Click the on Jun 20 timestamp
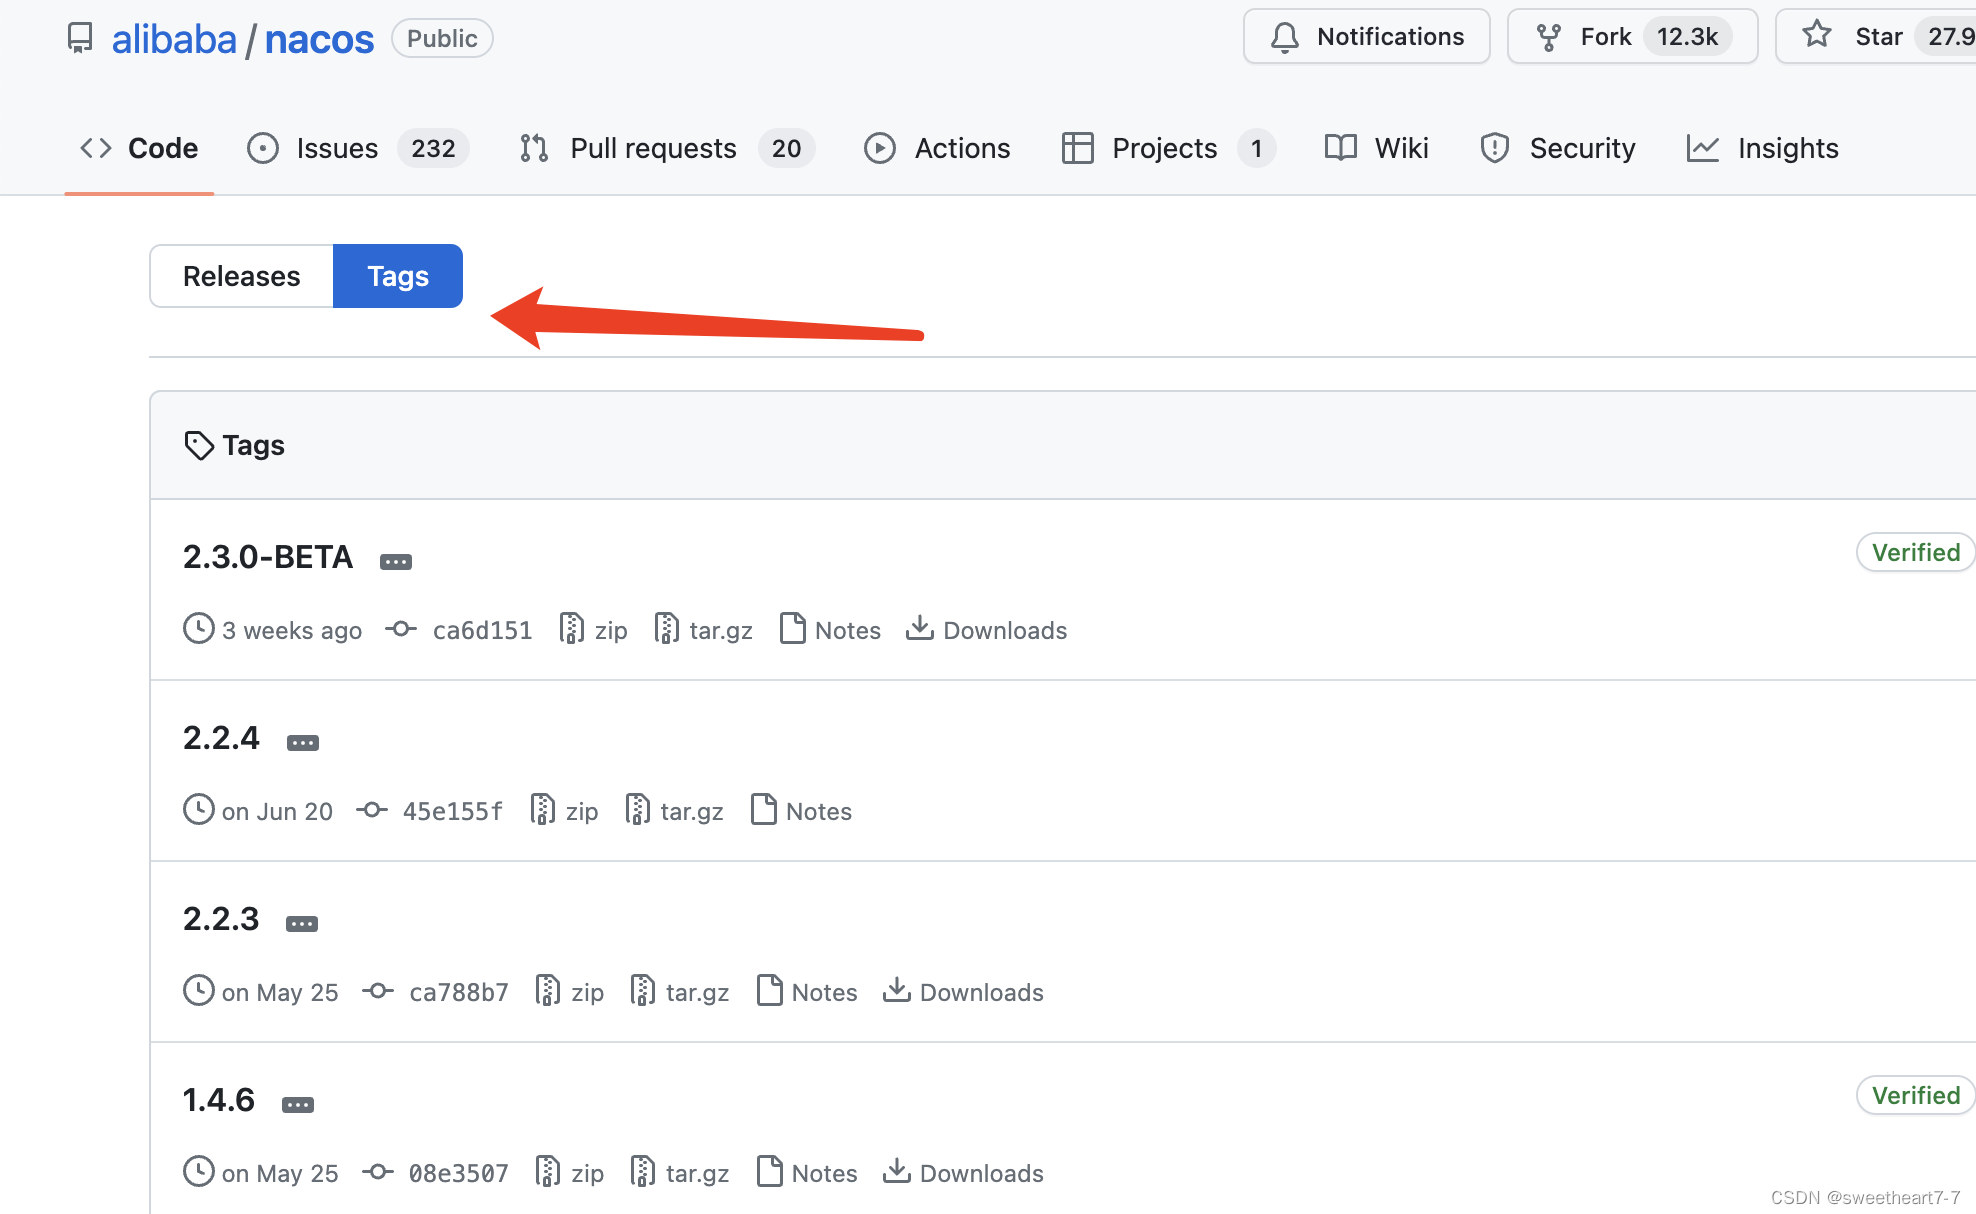Image resolution: width=1976 pixels, height=1214 pixels. (277, 811)
